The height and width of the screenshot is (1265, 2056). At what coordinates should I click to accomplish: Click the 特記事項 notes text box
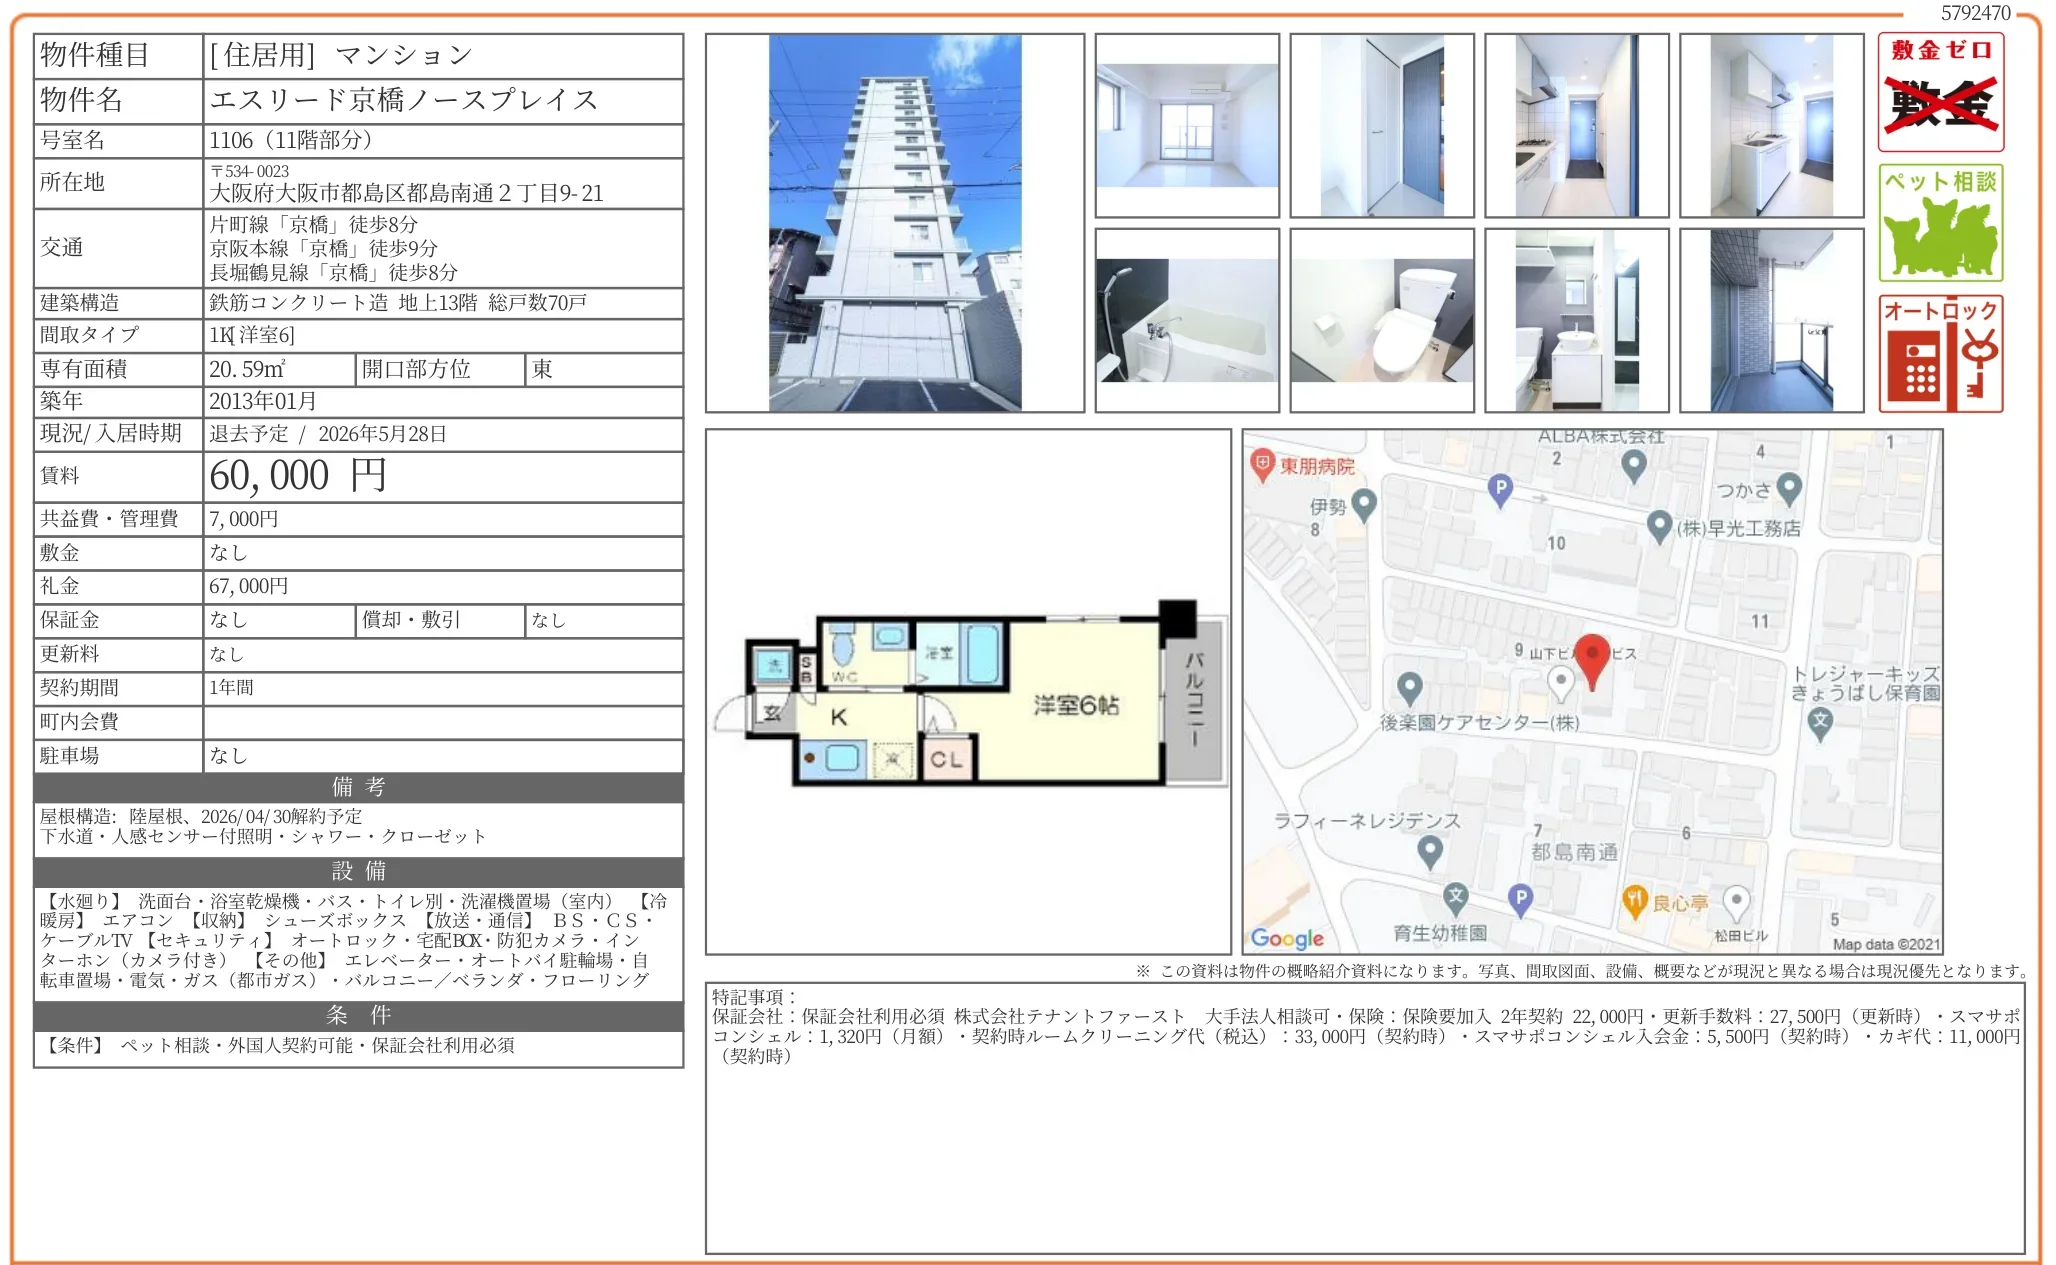coord(1364,1117)
